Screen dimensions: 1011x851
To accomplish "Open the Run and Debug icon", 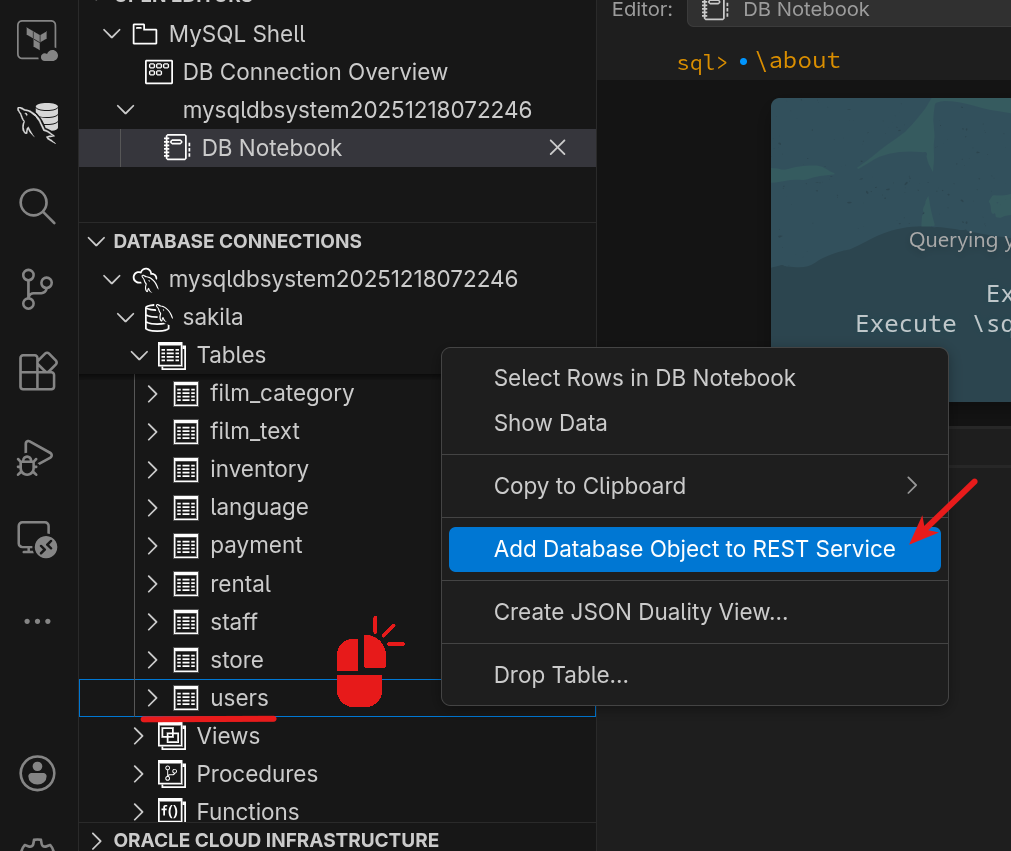I will coord(38,457).
